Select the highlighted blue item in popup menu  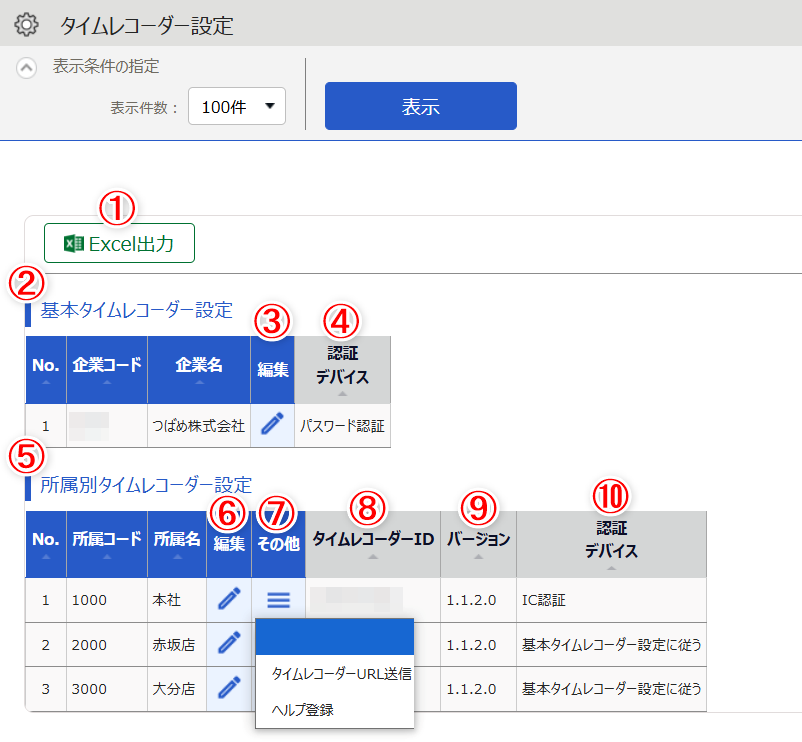coord(335,637)
